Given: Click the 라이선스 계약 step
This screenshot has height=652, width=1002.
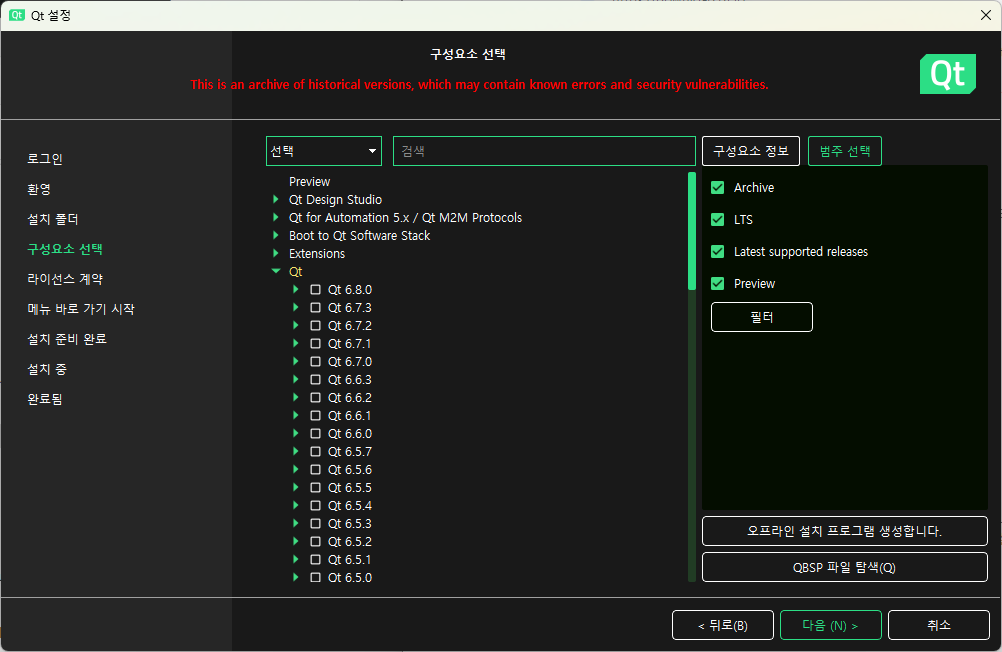Looking at the screenshot, I should click(x=65, y=279).
